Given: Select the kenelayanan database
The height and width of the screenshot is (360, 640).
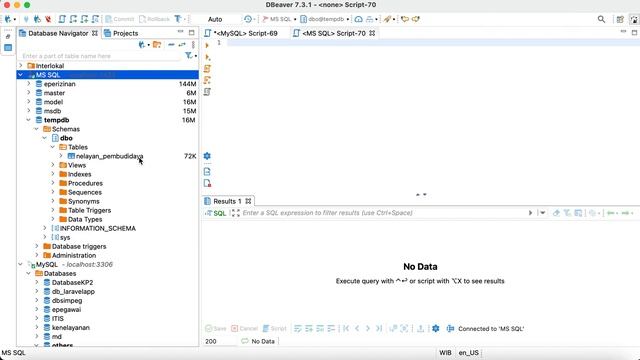Looking at the screenshot, I should 71,327.
